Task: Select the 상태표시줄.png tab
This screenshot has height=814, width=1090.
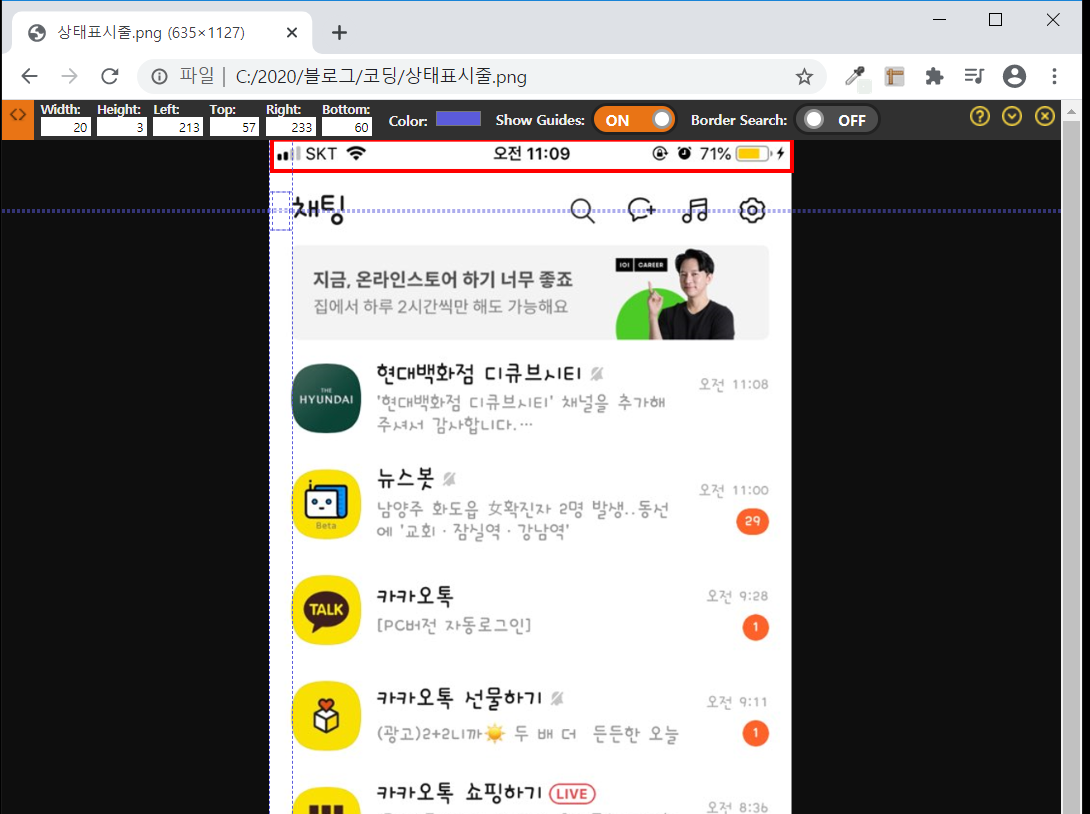Action: tap(163, 33)
